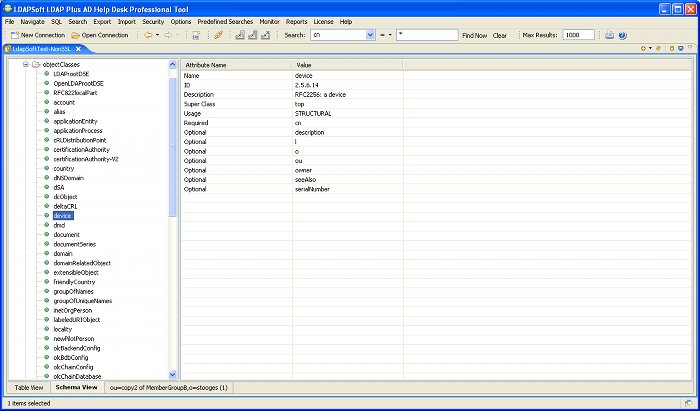Click the New Connection toolbar button
The width and height of the screenshot is (700, 411).
click(x=37, y=35)
